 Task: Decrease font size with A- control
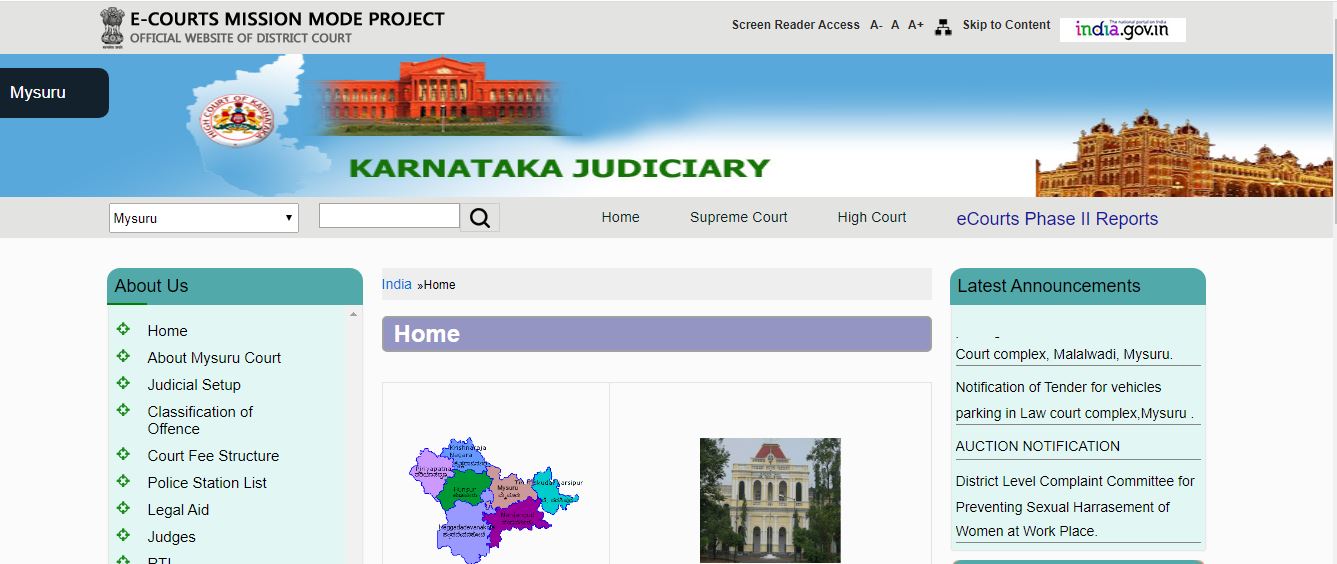click(876, 25)
